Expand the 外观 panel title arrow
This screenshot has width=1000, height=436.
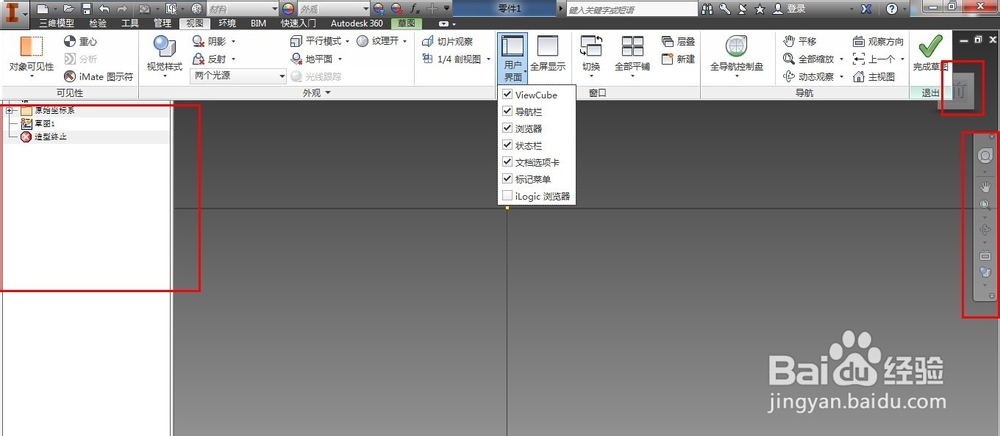pos(328,94)
